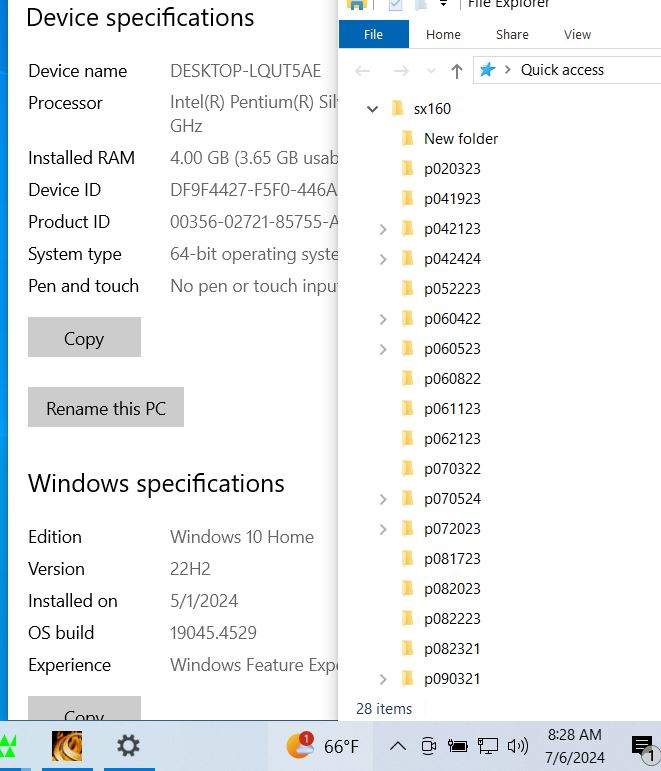Select folder p081723
The height and width of the screenshot is (771, 661).
point(452,559)
